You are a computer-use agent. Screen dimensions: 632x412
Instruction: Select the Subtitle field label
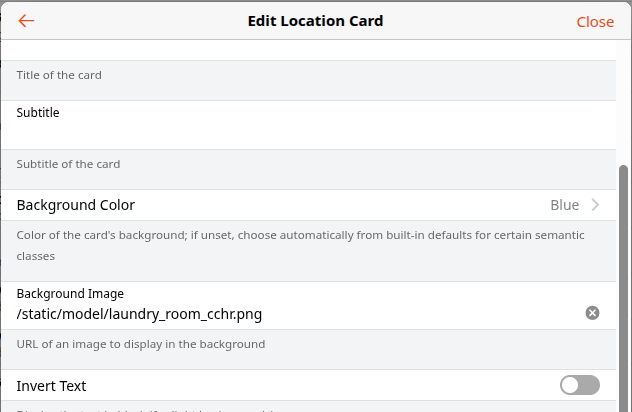pos(38,113)
